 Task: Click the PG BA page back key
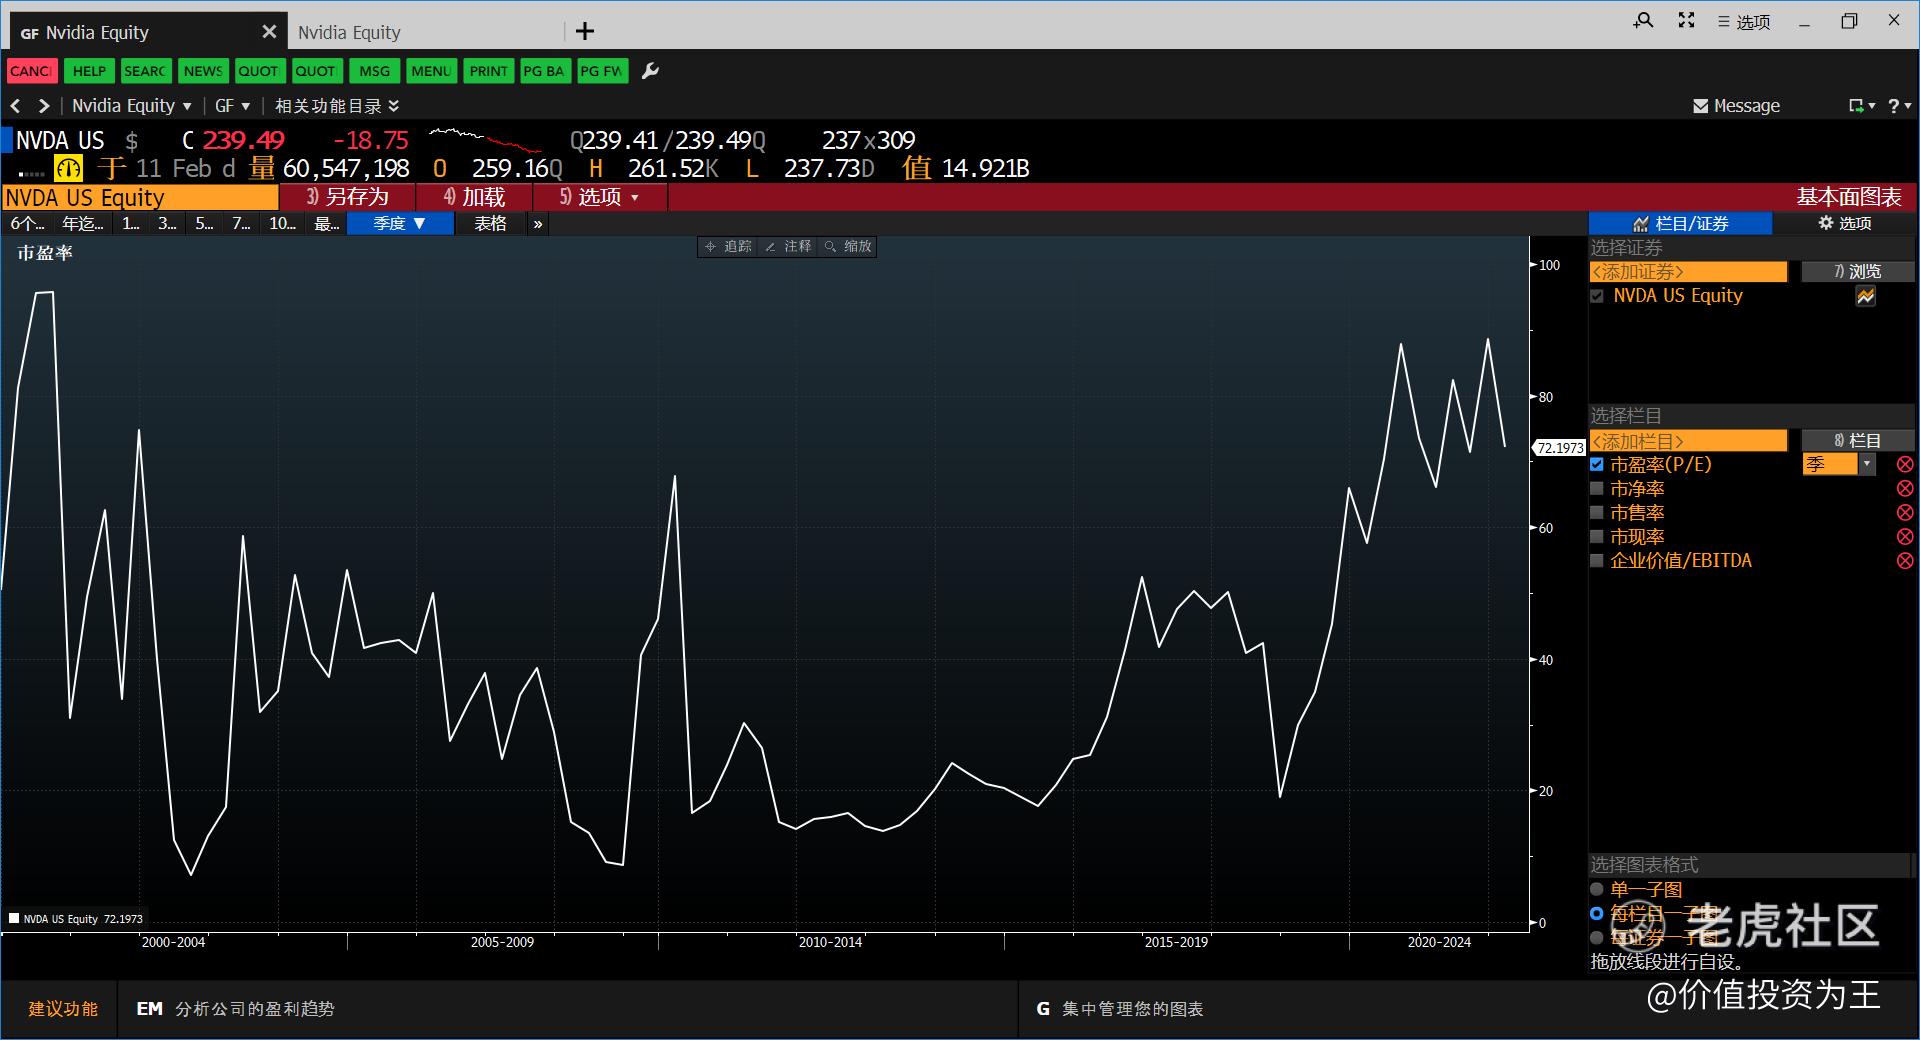click(545, 71)
